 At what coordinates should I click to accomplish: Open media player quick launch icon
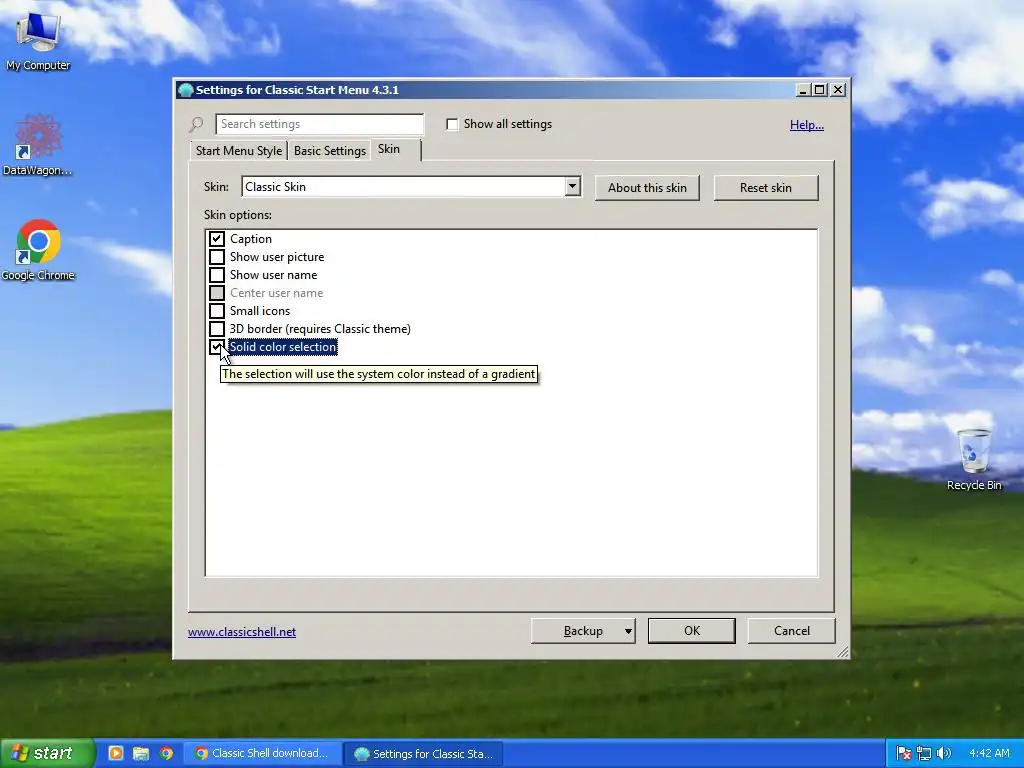(x=116, y=753)
